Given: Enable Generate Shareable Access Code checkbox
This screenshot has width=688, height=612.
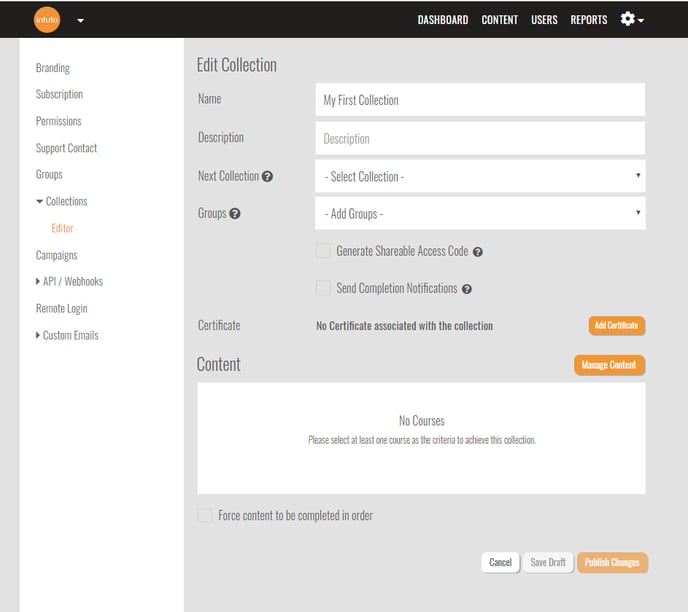Looking at the screenshot, I should coord(323,251).
